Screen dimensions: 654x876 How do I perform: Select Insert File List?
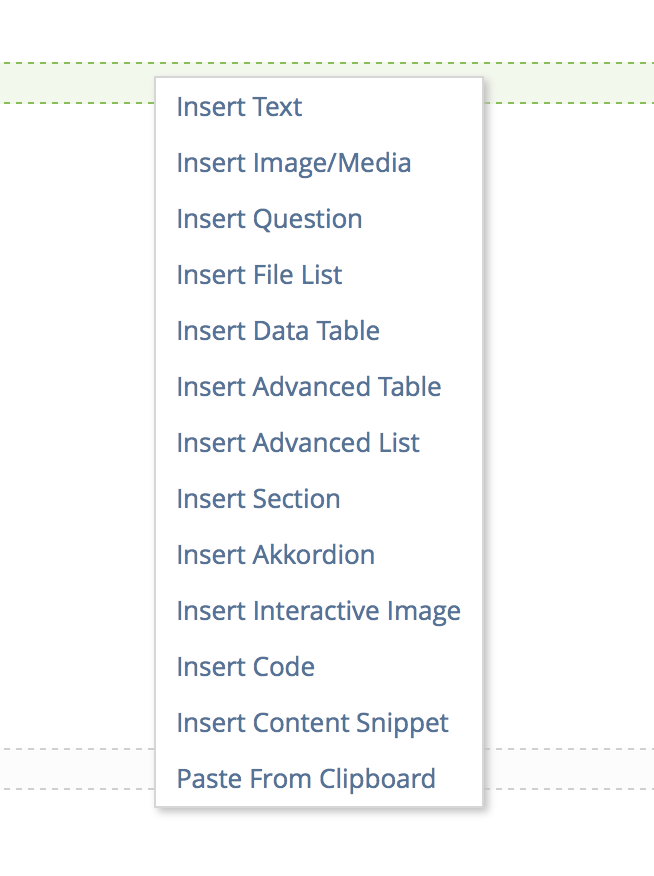[x=259, y=275]
